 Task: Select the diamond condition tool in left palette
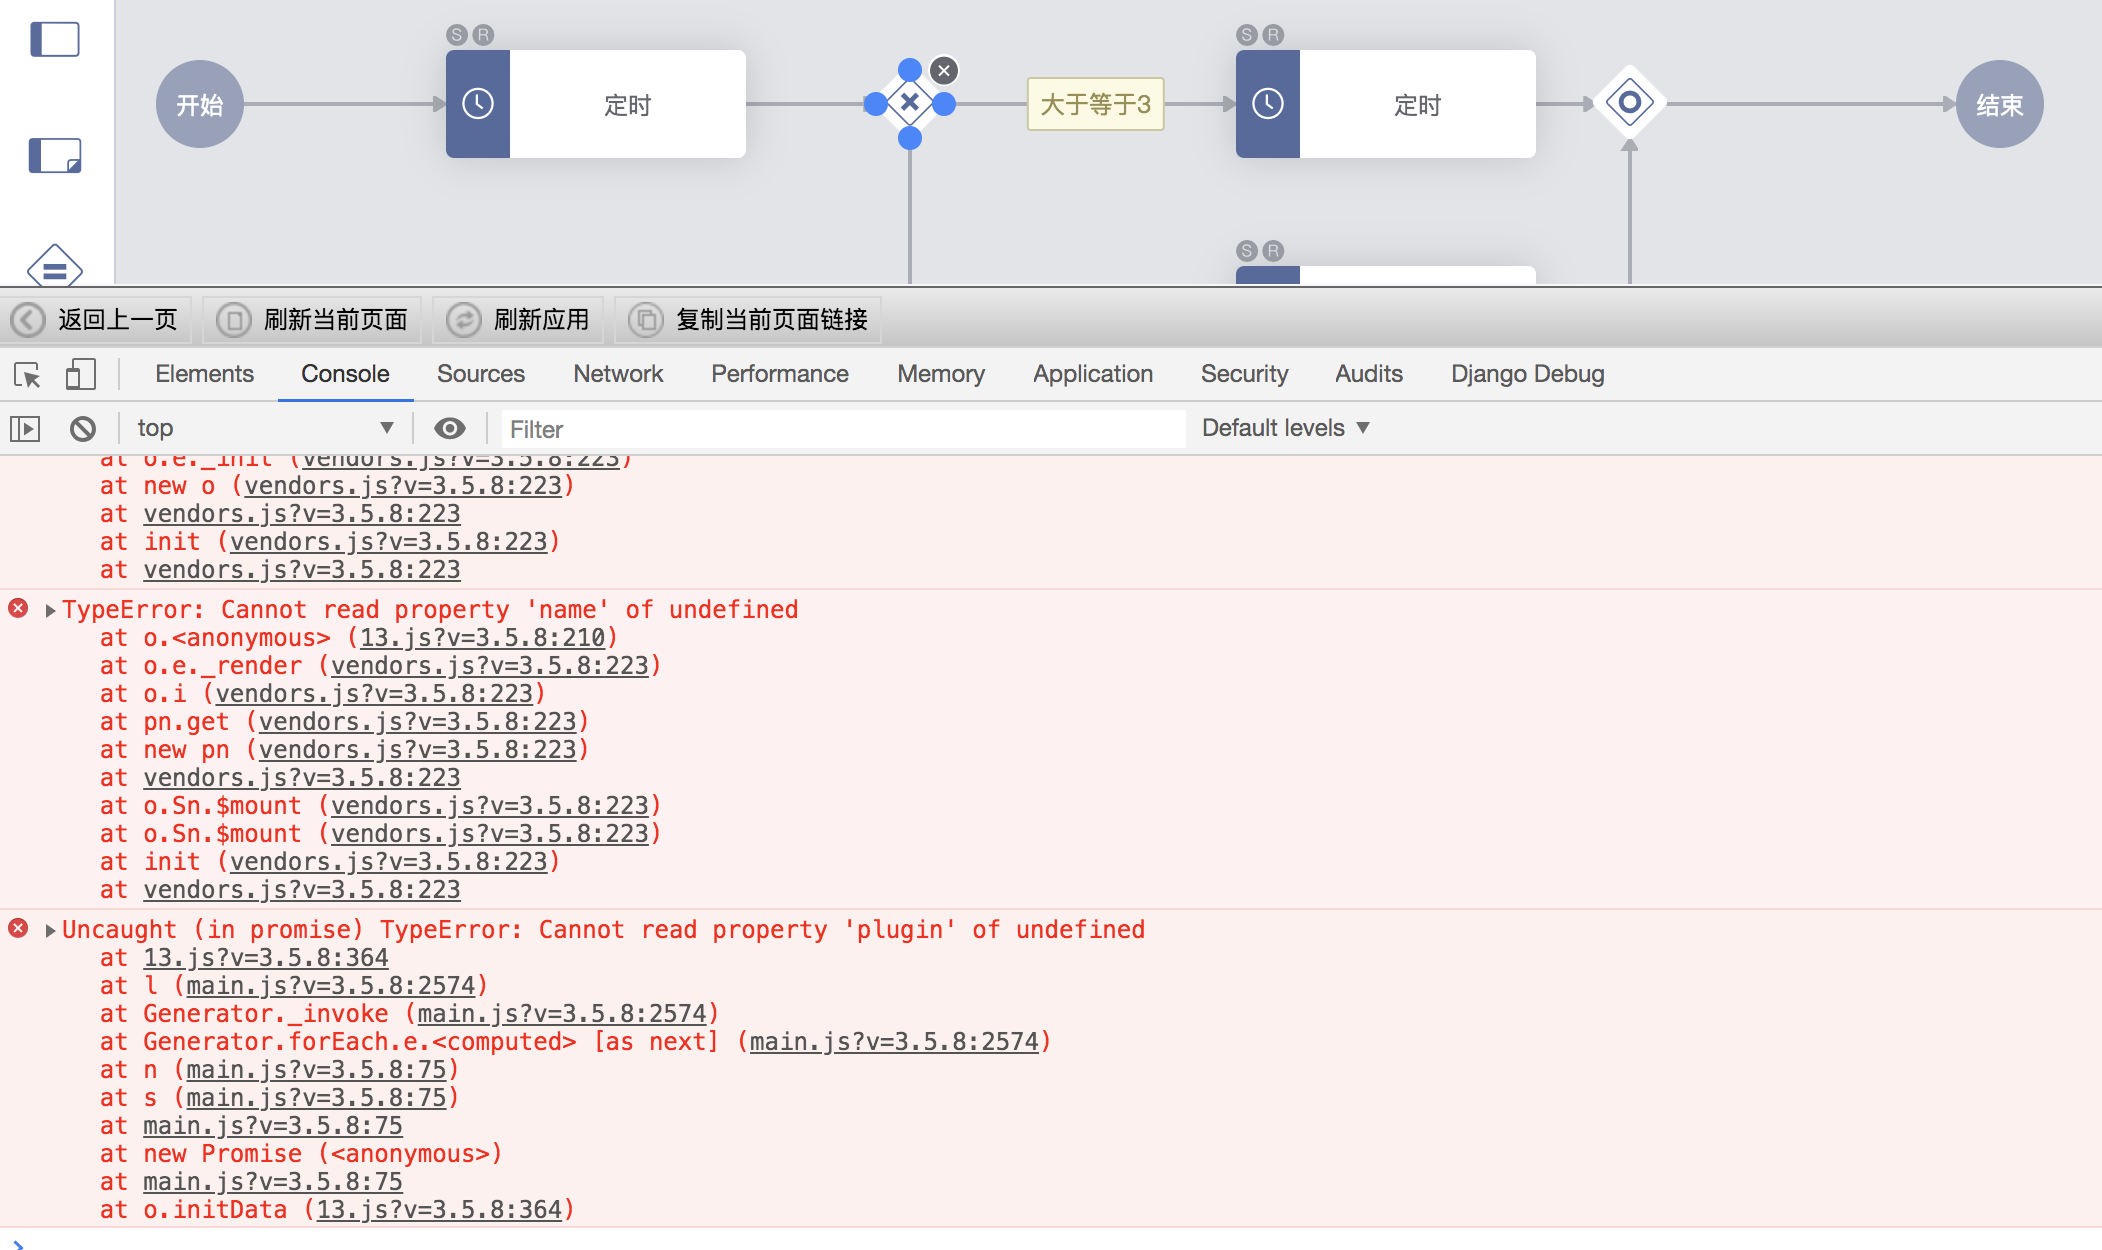(57, 268)
